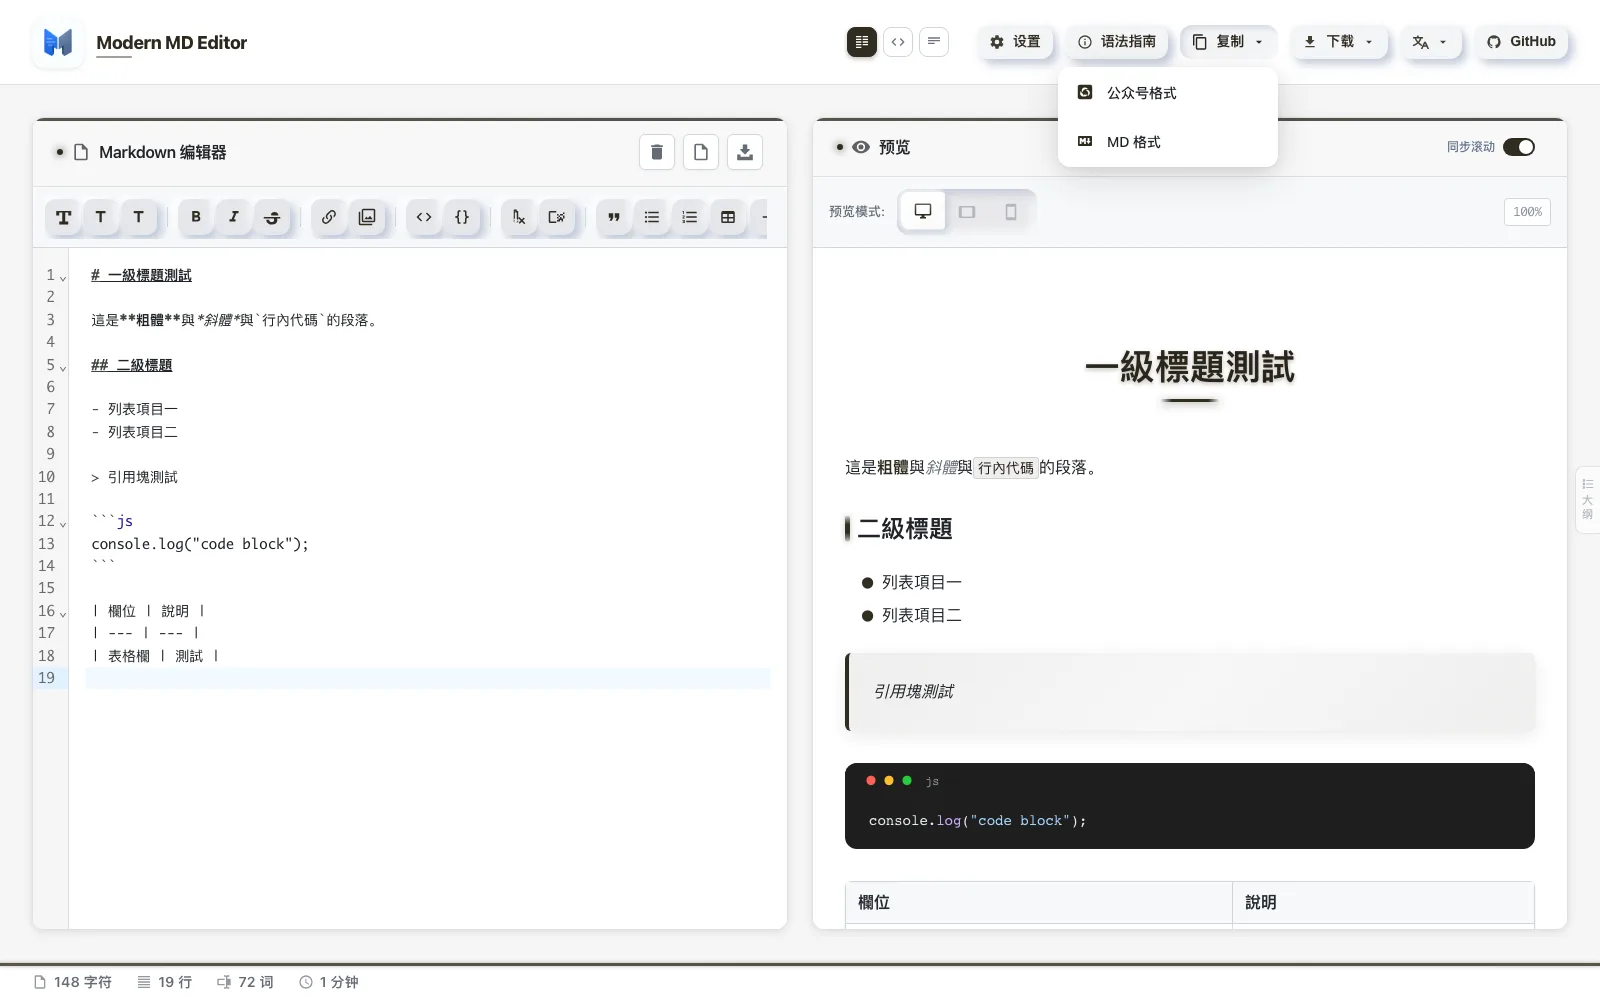Open the 下载 download dropdown
This screenshot has width=1600, height=1000.
(1339, 42)
